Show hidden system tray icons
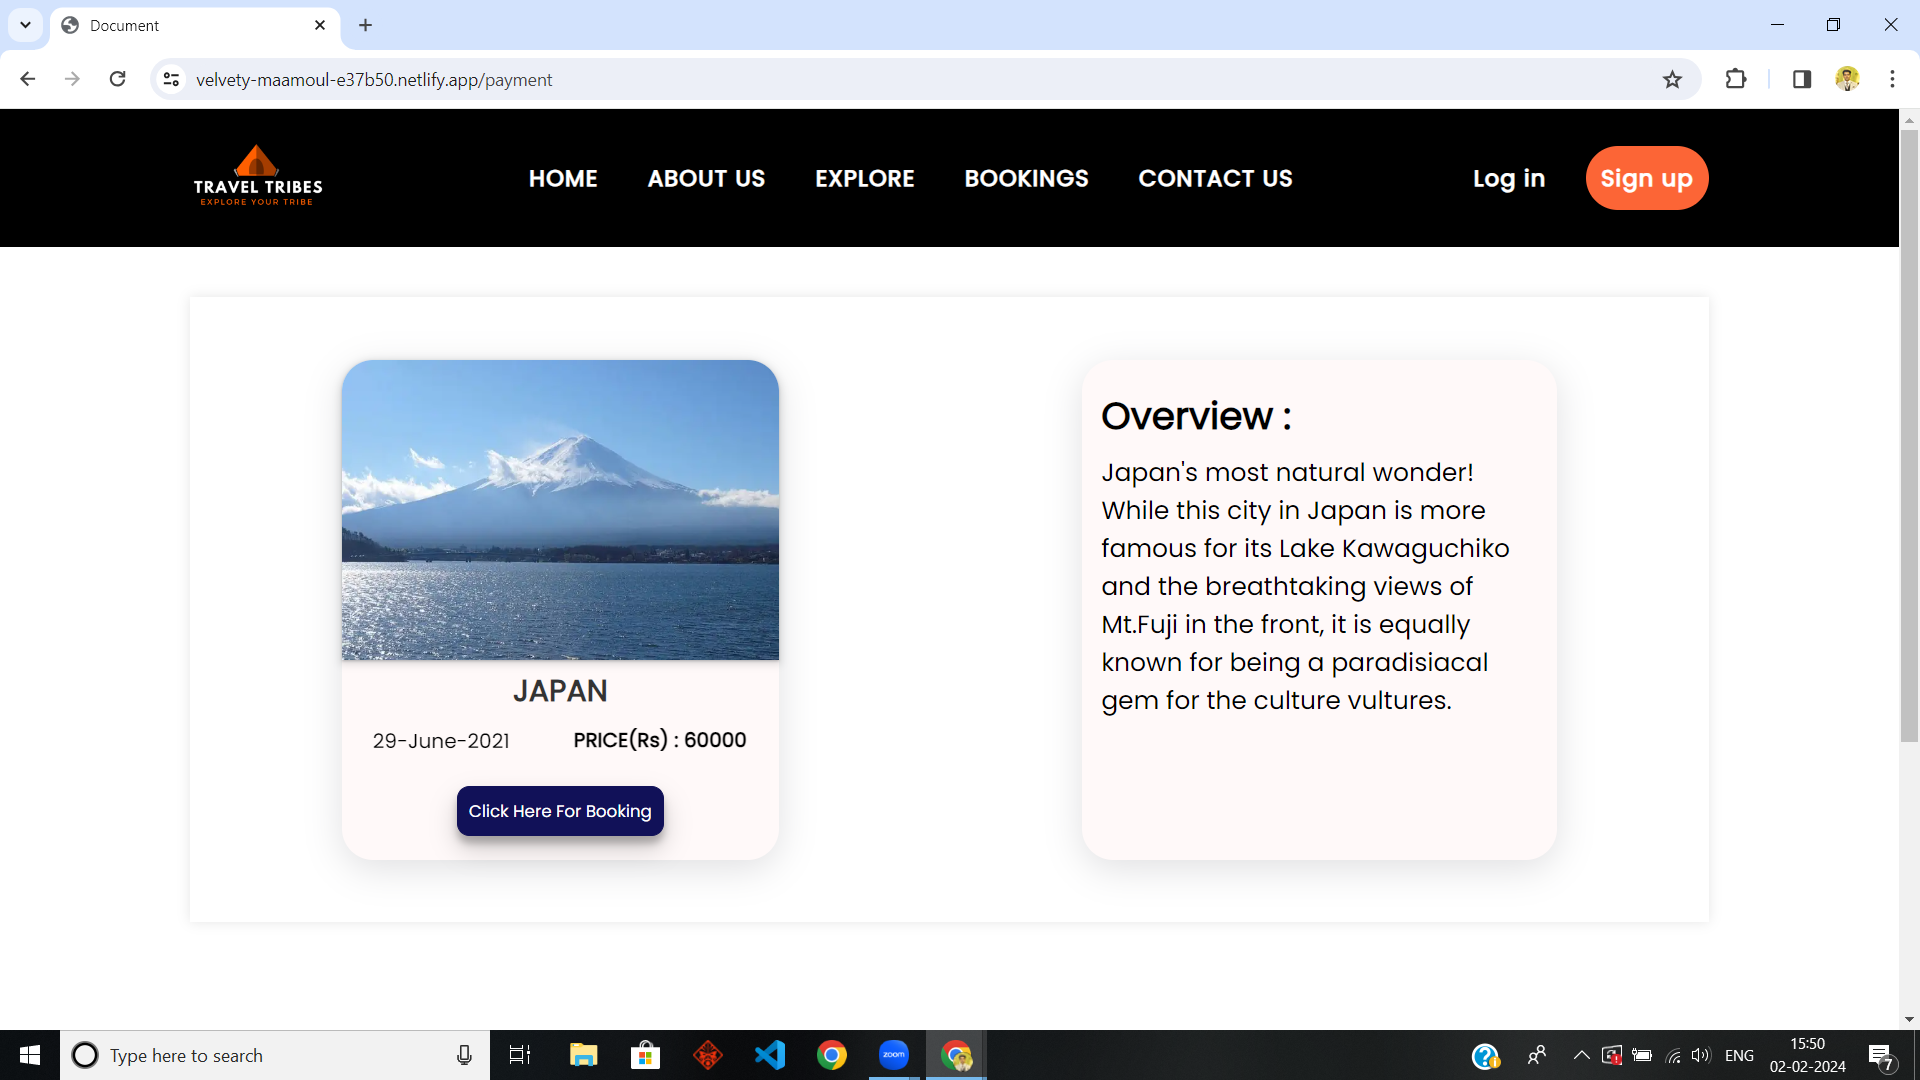The width and height of the screenshot is (1920, 1080). click(x=1581, y=1055)
